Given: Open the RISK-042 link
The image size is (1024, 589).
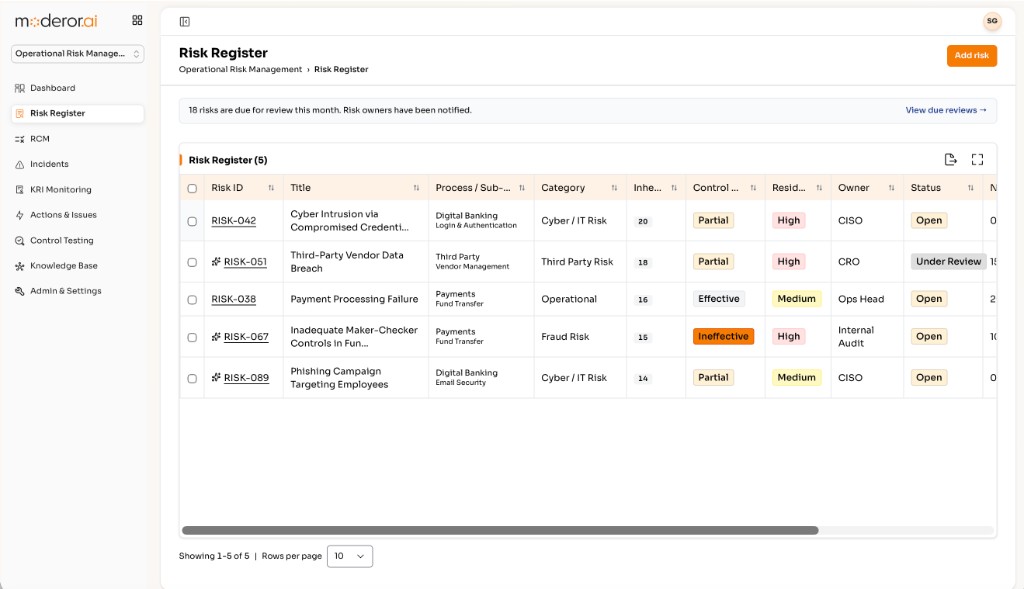Looking at the screenshot, I should [234, 221].
